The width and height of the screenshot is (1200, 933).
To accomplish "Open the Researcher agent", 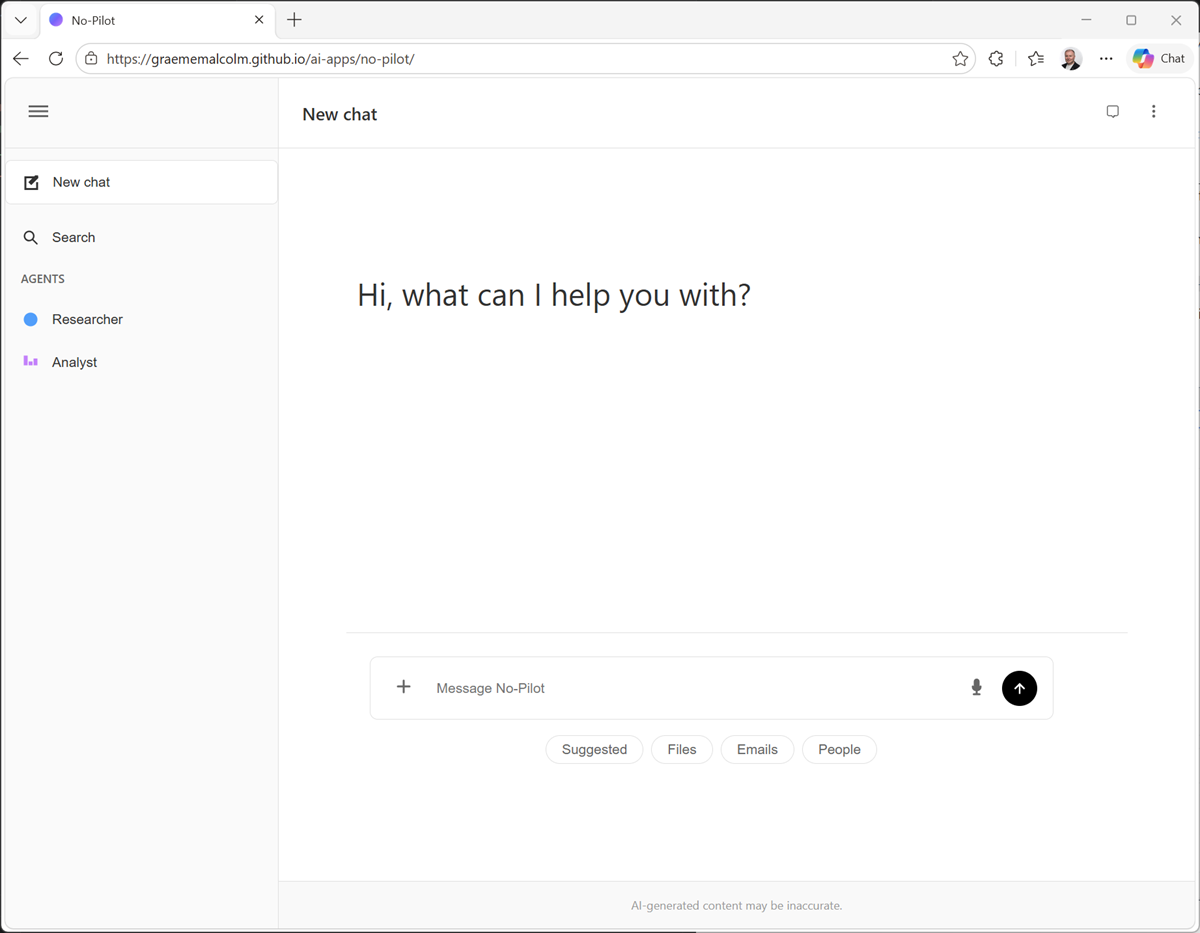I will coord(142,319).
